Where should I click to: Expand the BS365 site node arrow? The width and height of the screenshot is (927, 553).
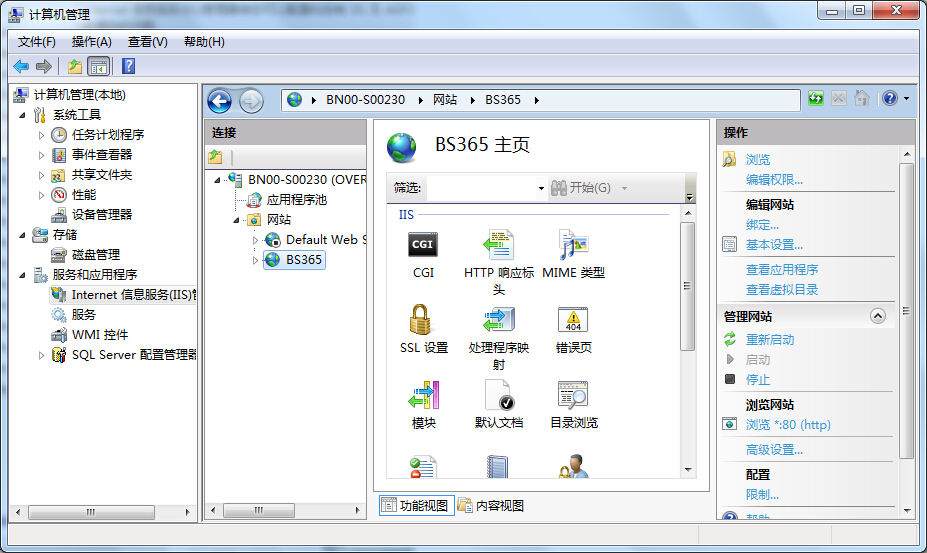click(255, 260)
